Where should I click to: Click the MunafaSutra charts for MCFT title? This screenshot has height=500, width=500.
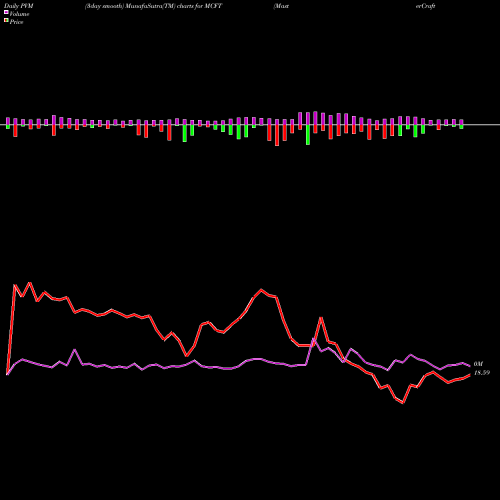tap(153, 6)
